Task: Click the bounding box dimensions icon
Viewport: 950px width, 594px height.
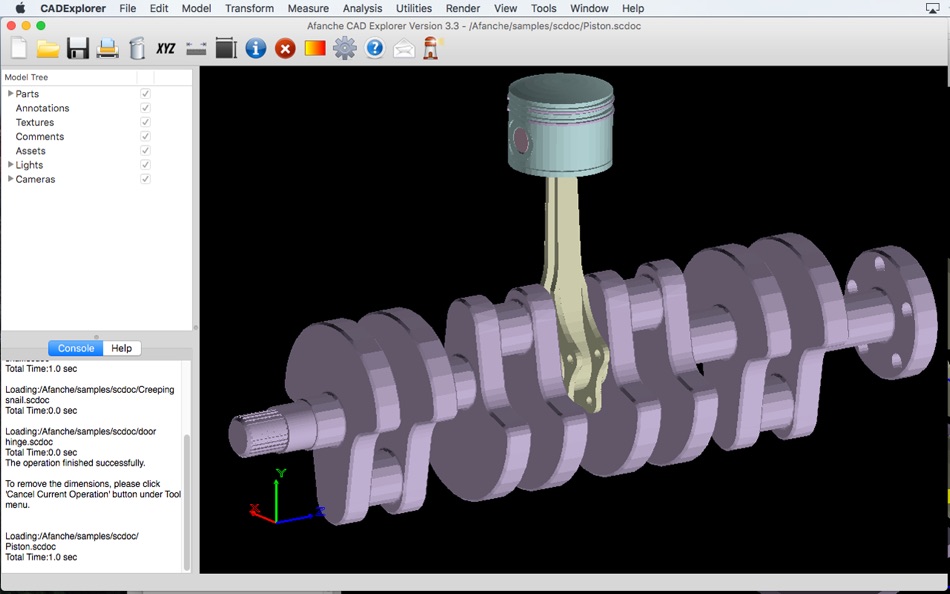Action: pyautogui.click(x=226, y=48)
